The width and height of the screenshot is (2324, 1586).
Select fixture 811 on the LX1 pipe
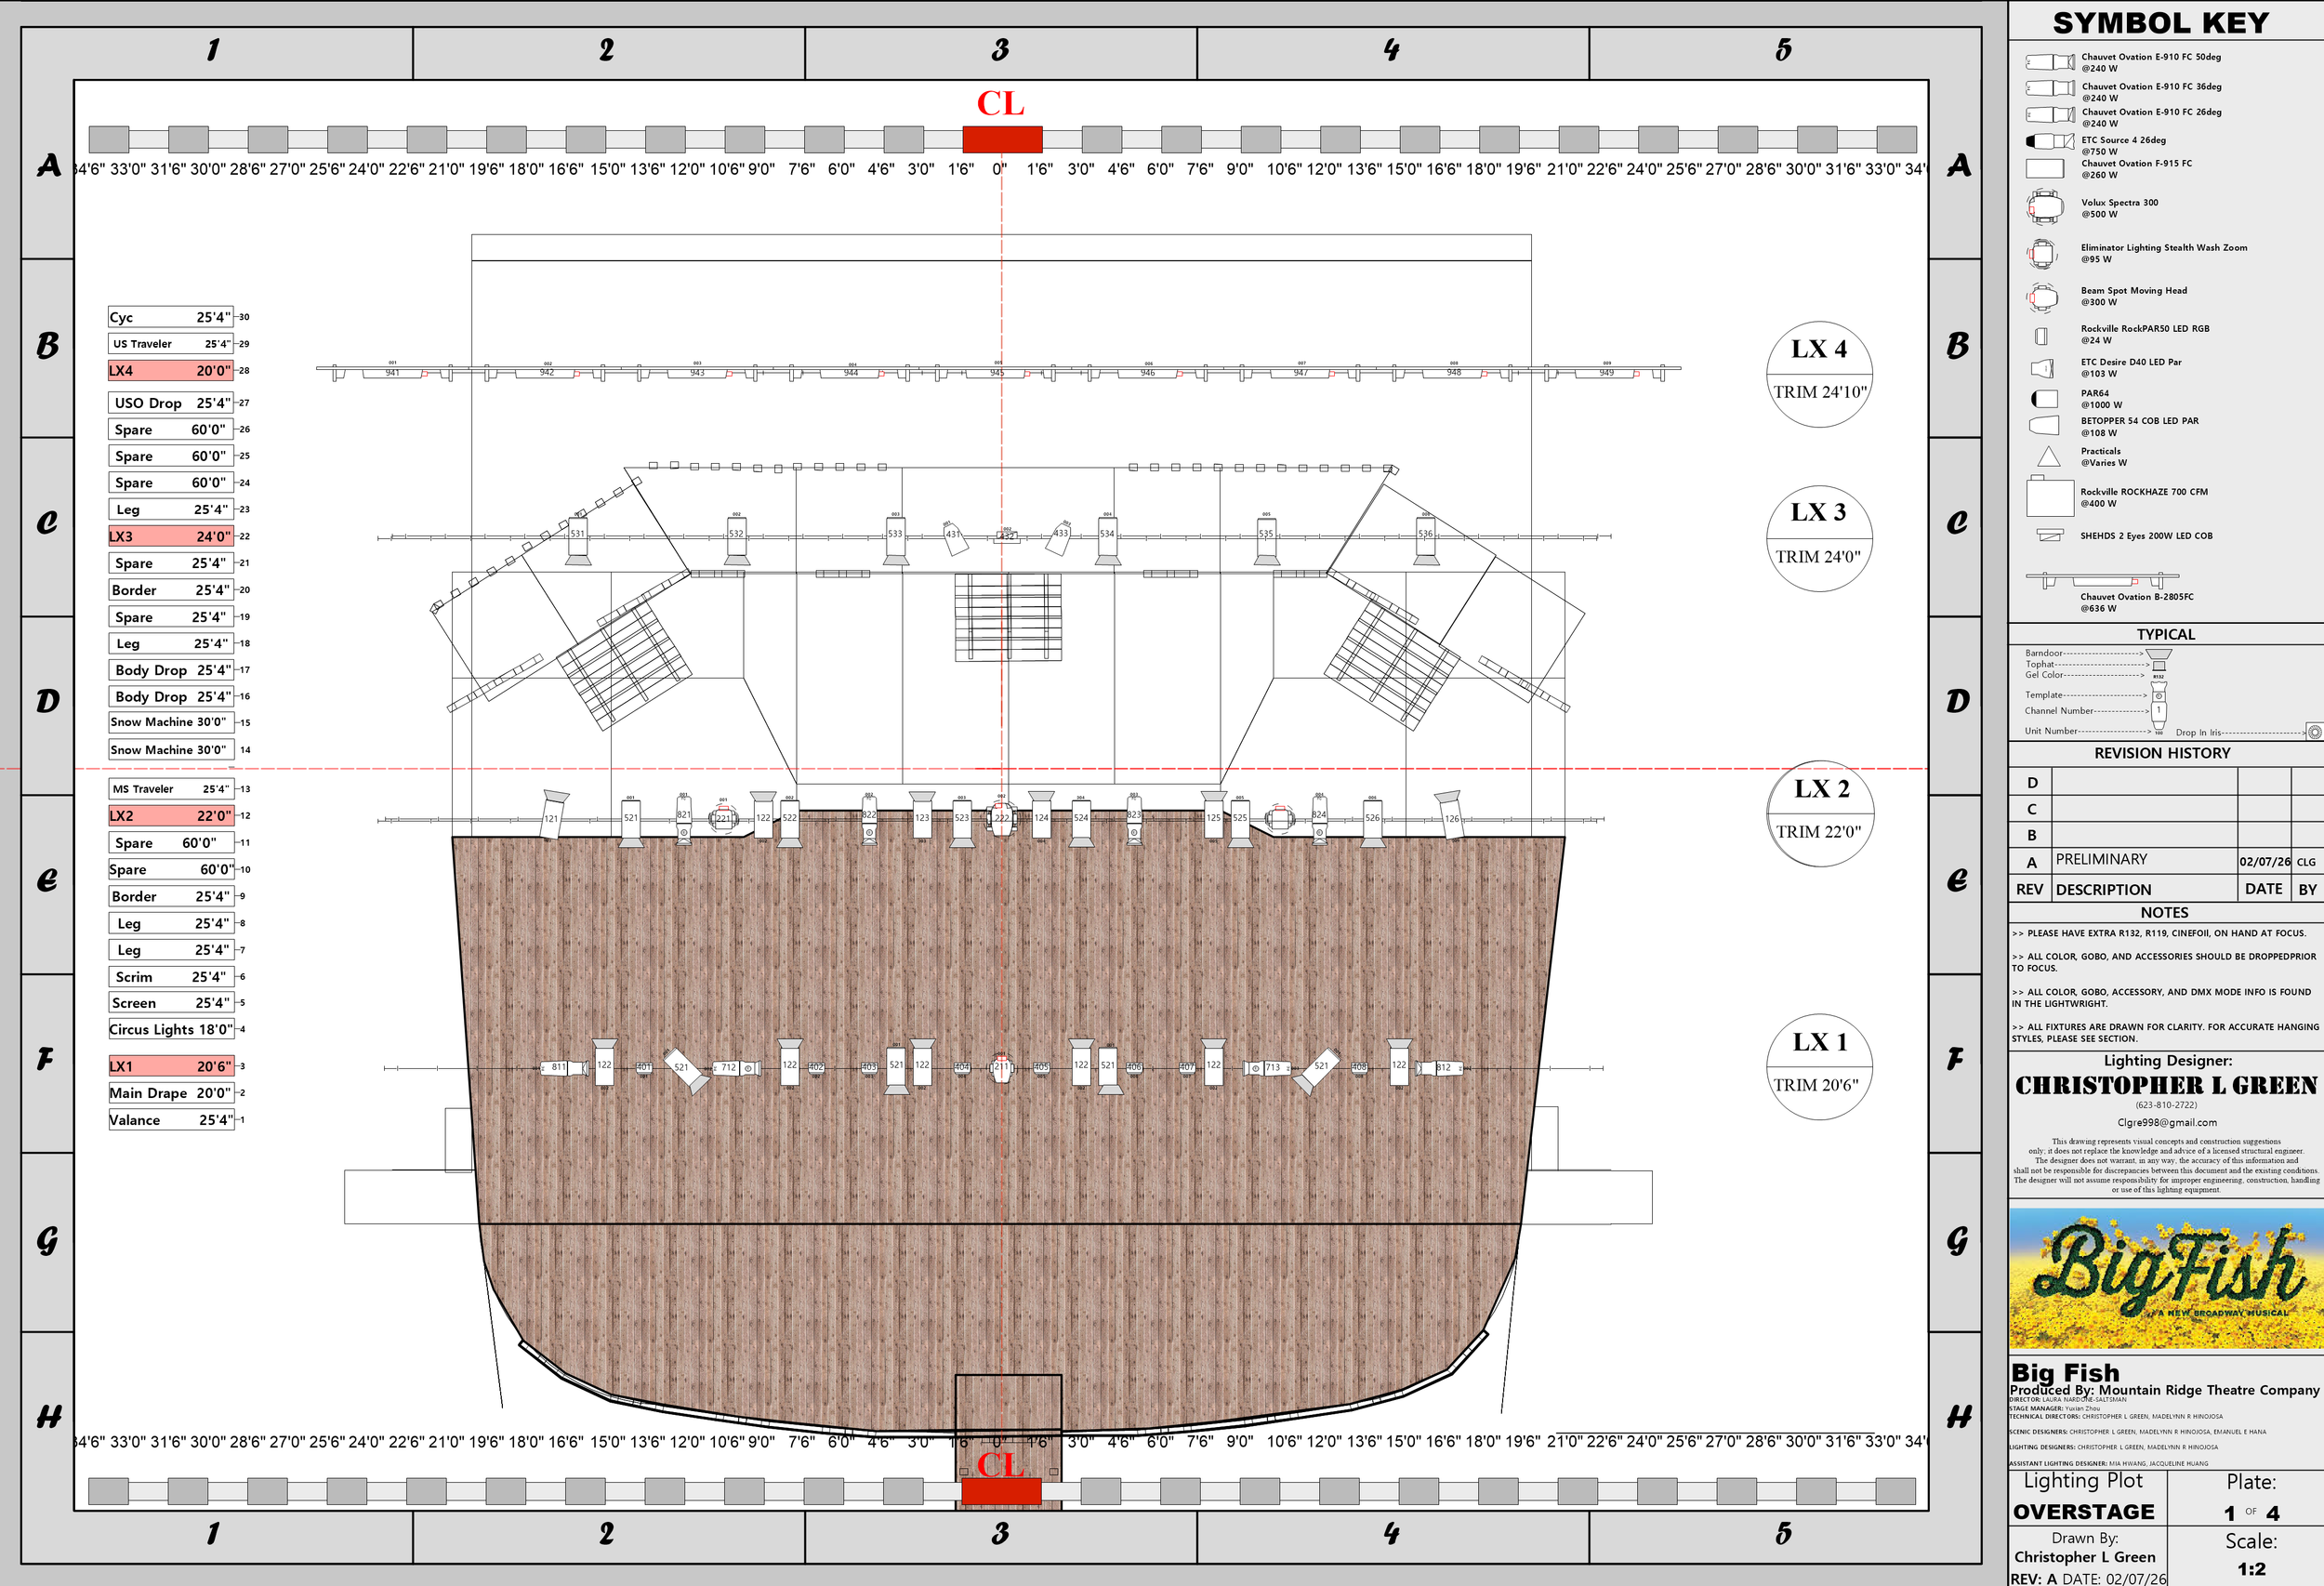[563, 1068]
